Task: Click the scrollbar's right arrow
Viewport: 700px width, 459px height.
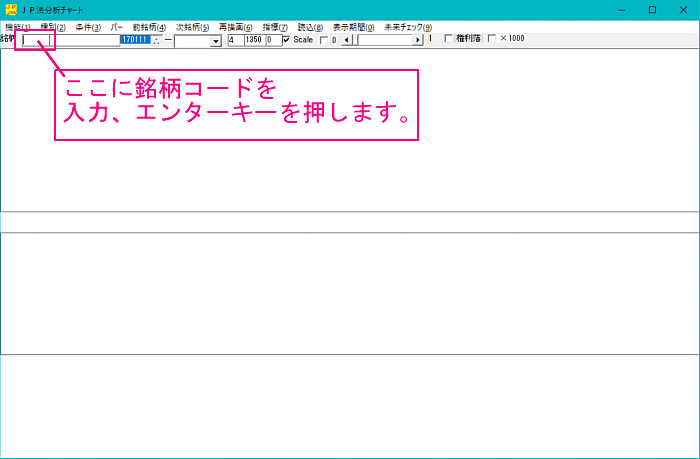Action: [x=418, y=40]
